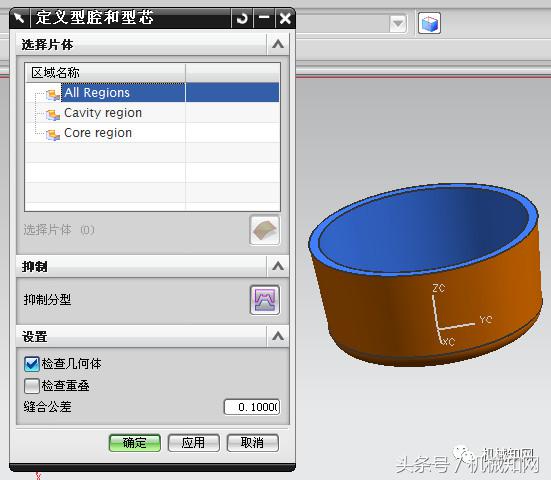The image size is (551, 480).
Task: Click the 应用 apply button
Action: point(194,443)
